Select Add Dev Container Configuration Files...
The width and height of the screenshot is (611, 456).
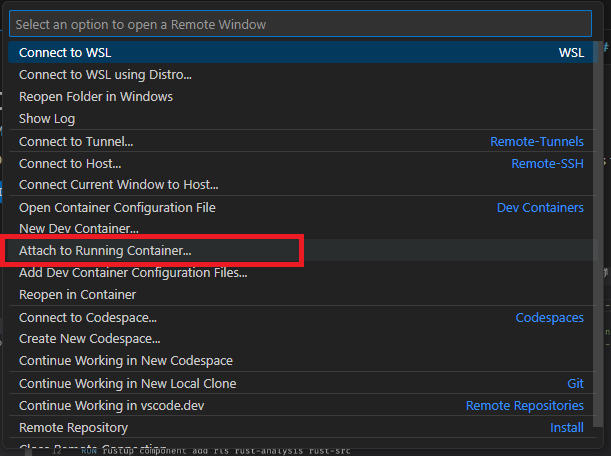click(x=303, y=272)
